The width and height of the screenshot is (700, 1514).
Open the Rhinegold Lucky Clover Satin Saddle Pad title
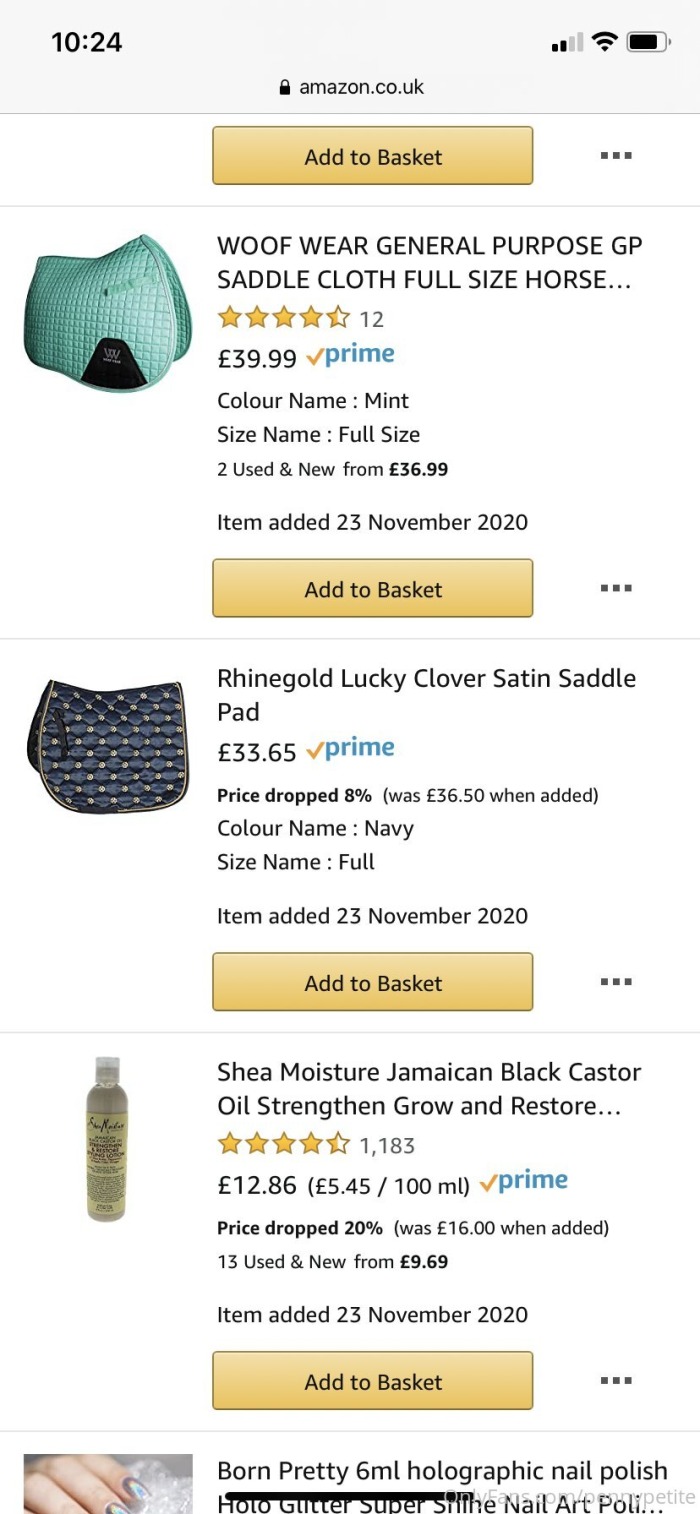[x=426, y=694]
